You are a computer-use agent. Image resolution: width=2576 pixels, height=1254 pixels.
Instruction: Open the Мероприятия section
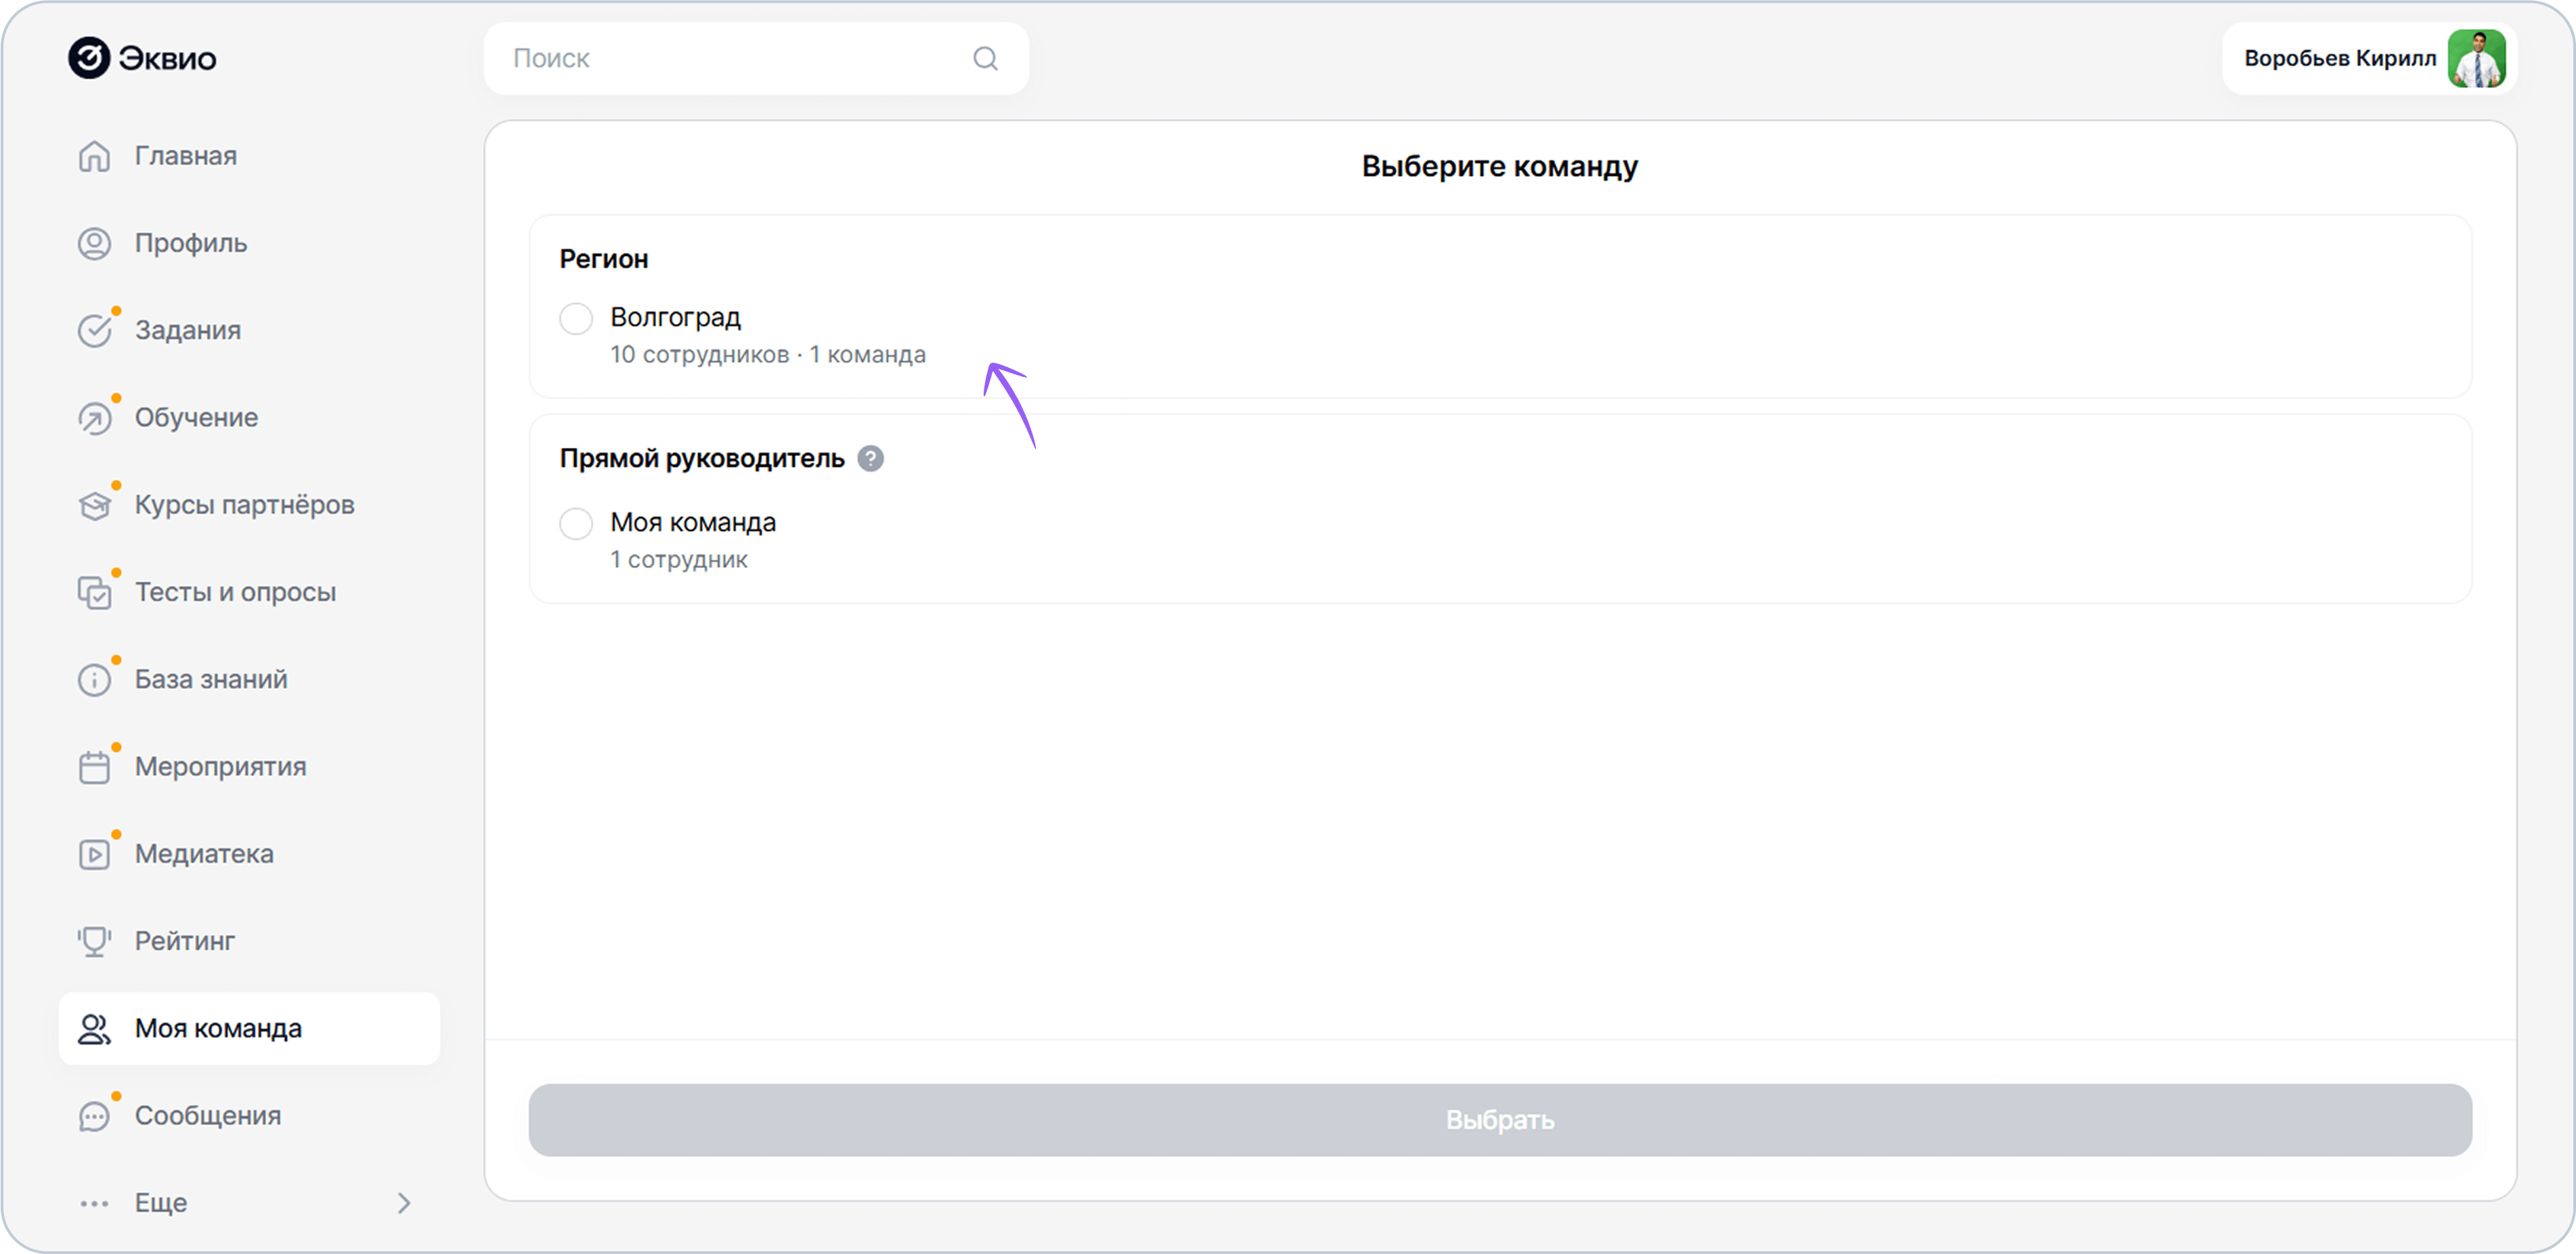(x=249, y=767)
